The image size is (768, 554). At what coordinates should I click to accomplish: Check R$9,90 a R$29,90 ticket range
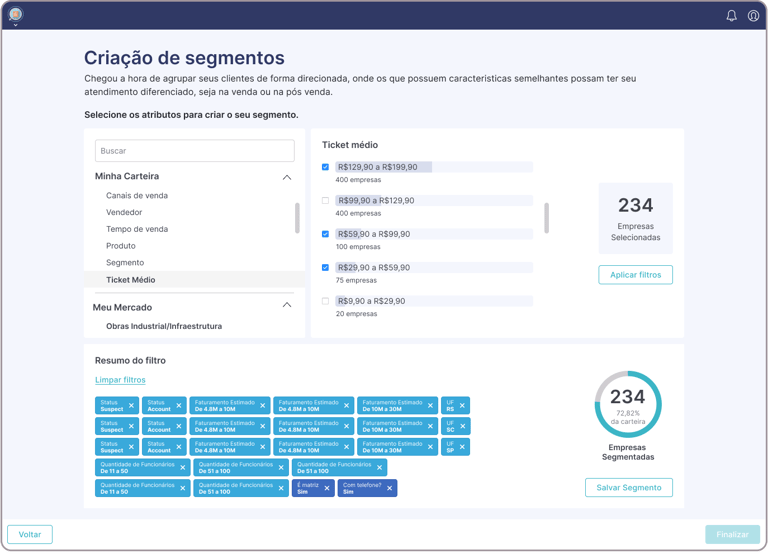pyautogui.click(x=325, y=301)
